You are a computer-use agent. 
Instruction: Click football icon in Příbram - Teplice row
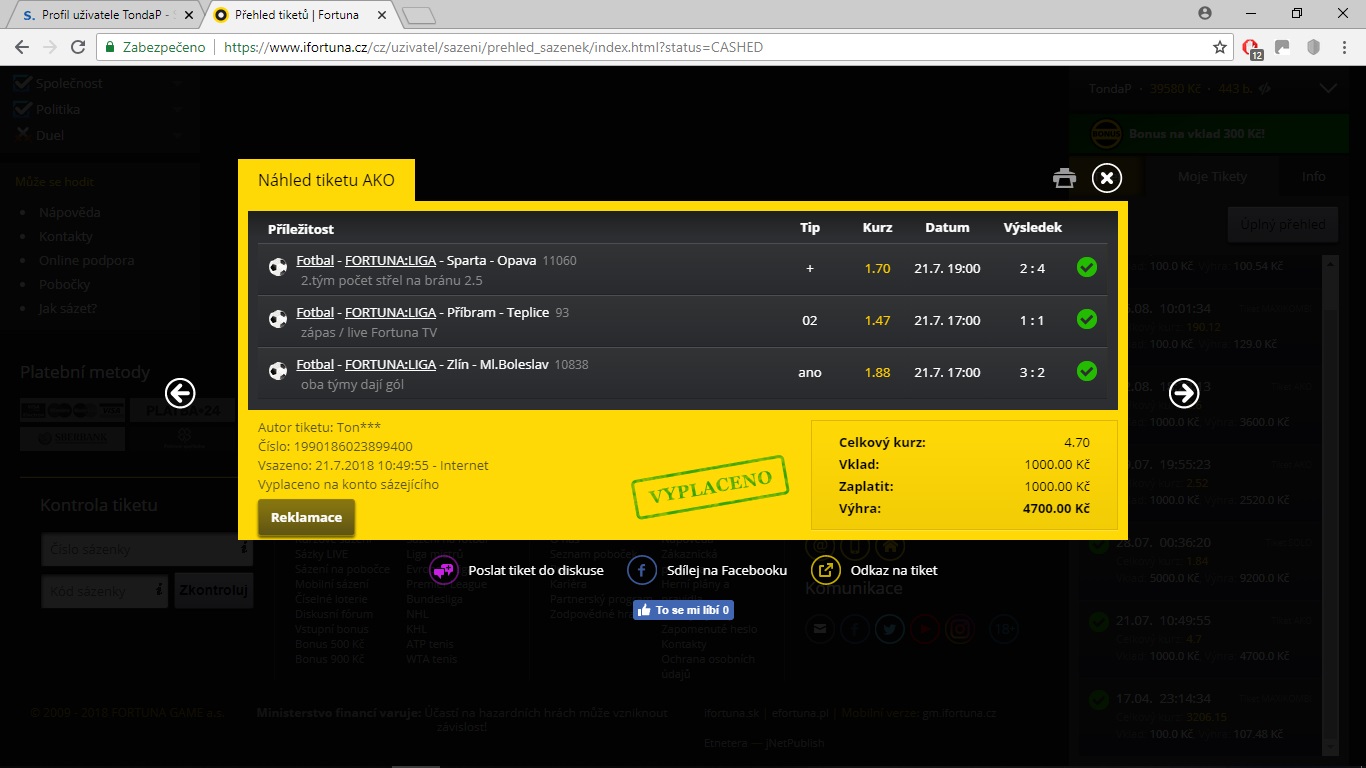pyautogui.click(x=278, y=319)
